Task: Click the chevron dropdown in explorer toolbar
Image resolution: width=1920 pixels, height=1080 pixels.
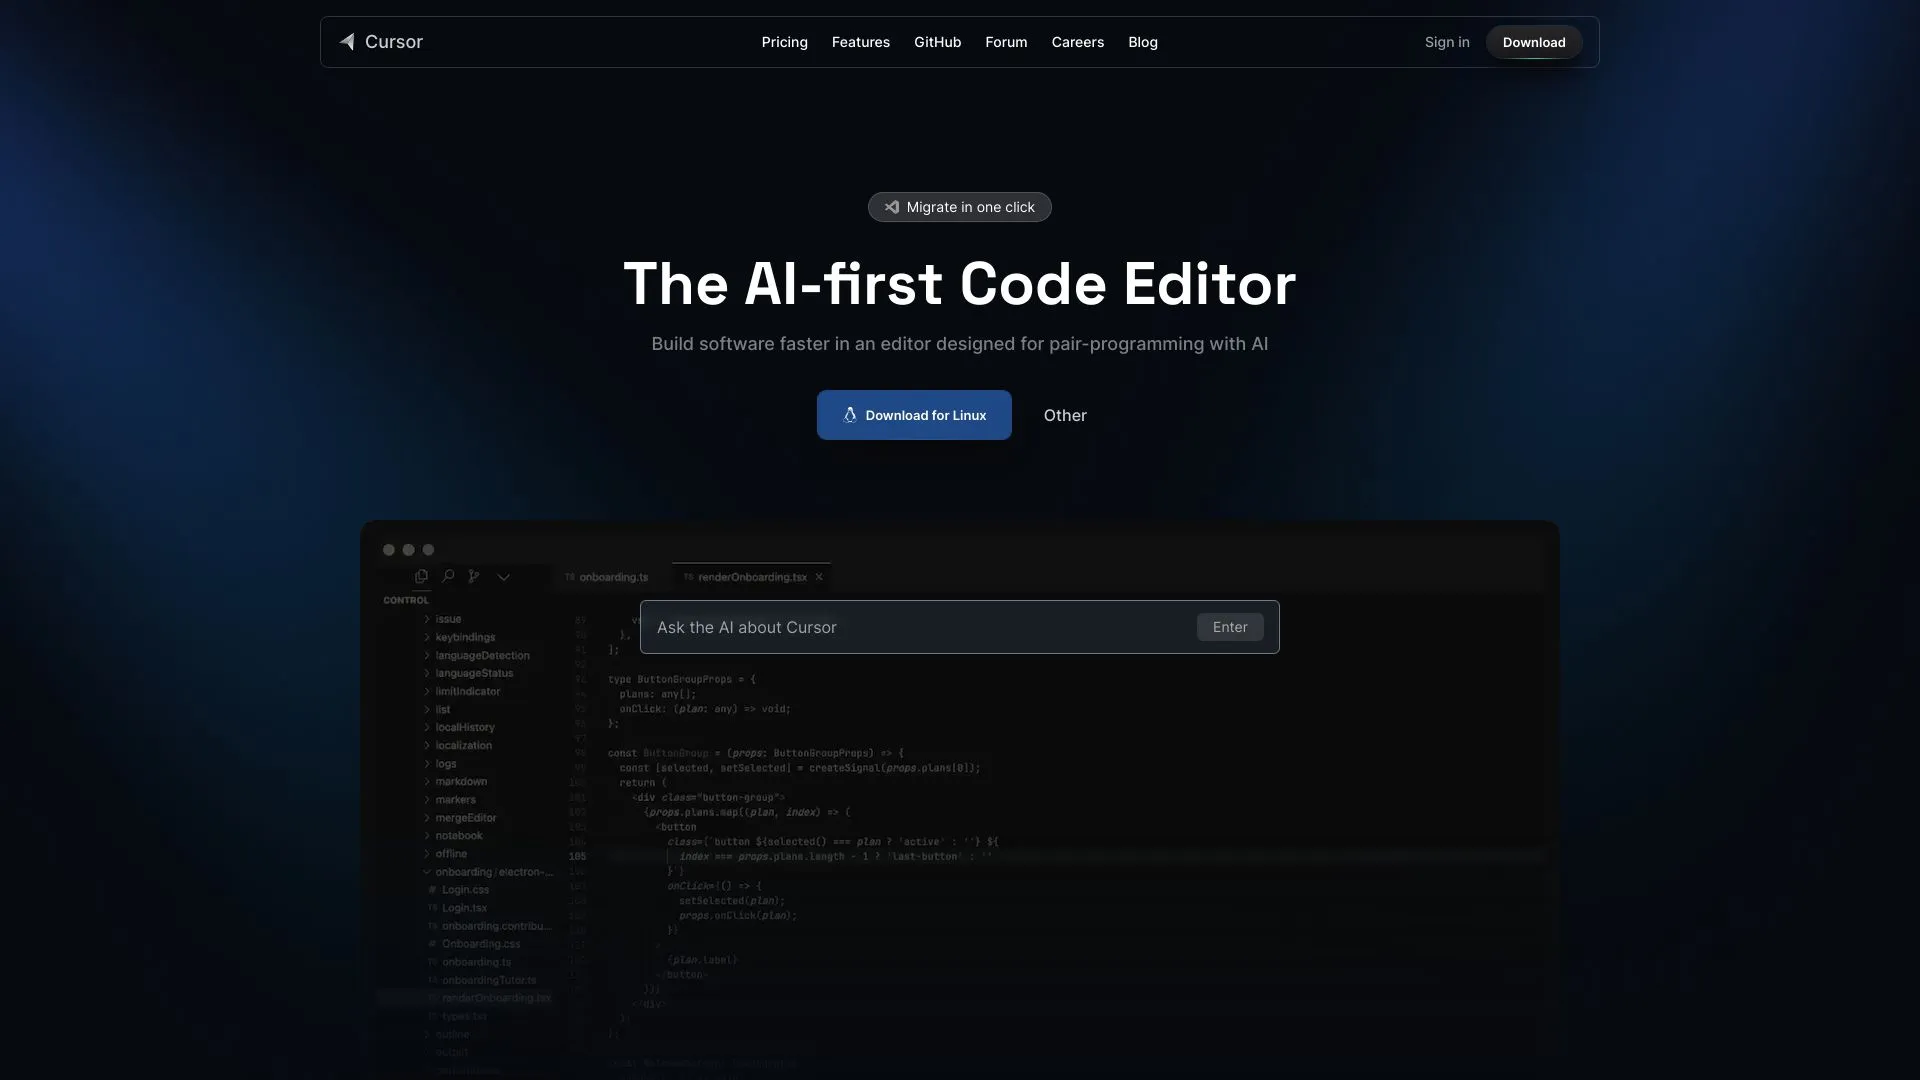Action: [x=504, y=577]
